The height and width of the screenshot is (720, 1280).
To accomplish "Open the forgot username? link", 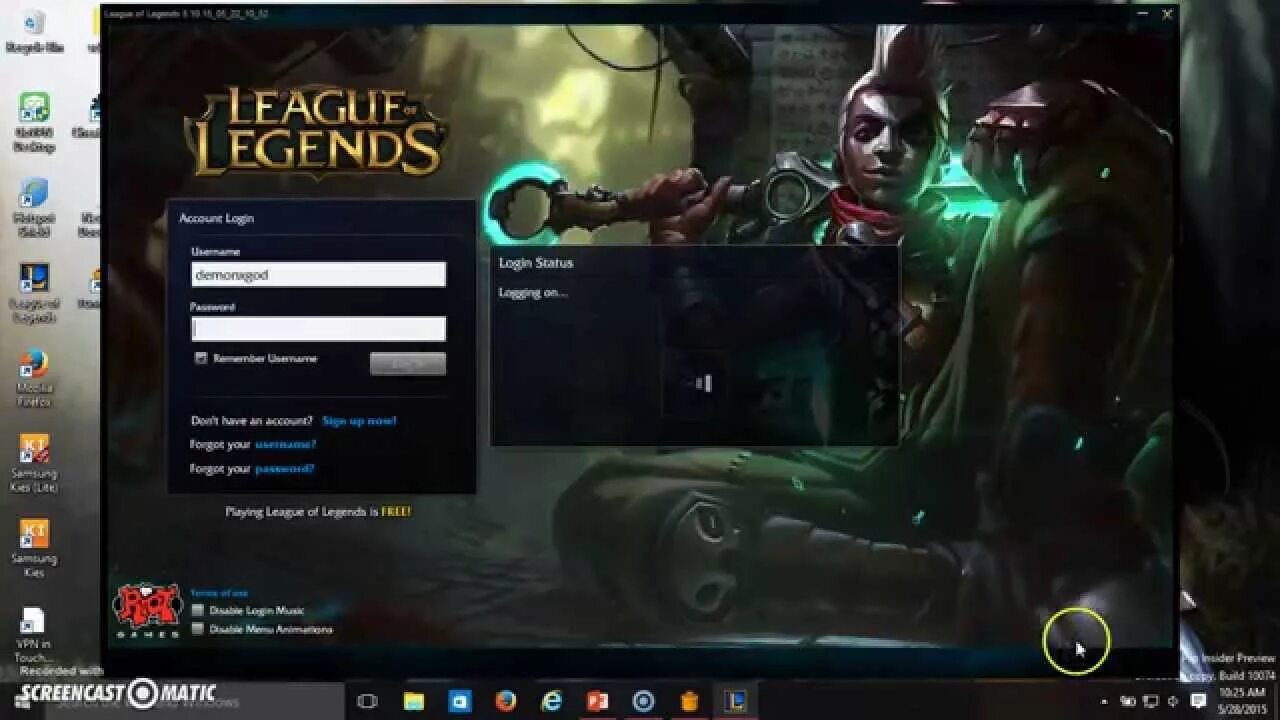I will click(x=285, y=444).
